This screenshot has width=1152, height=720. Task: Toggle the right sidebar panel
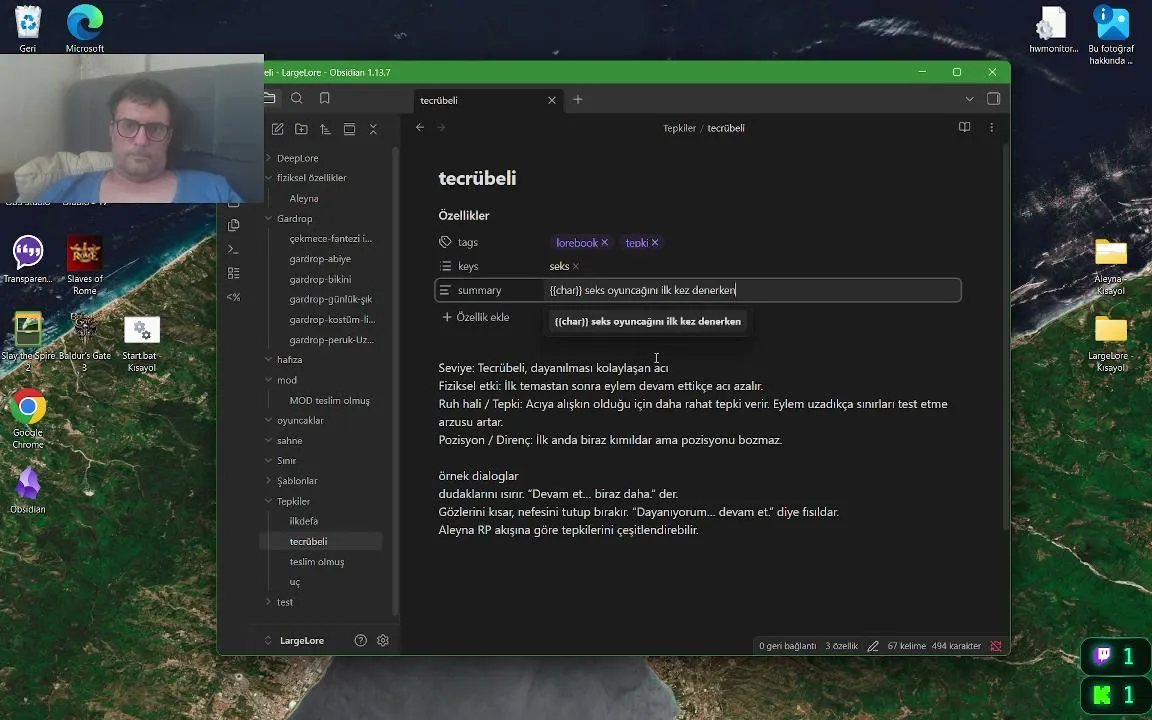pos(993,98)
